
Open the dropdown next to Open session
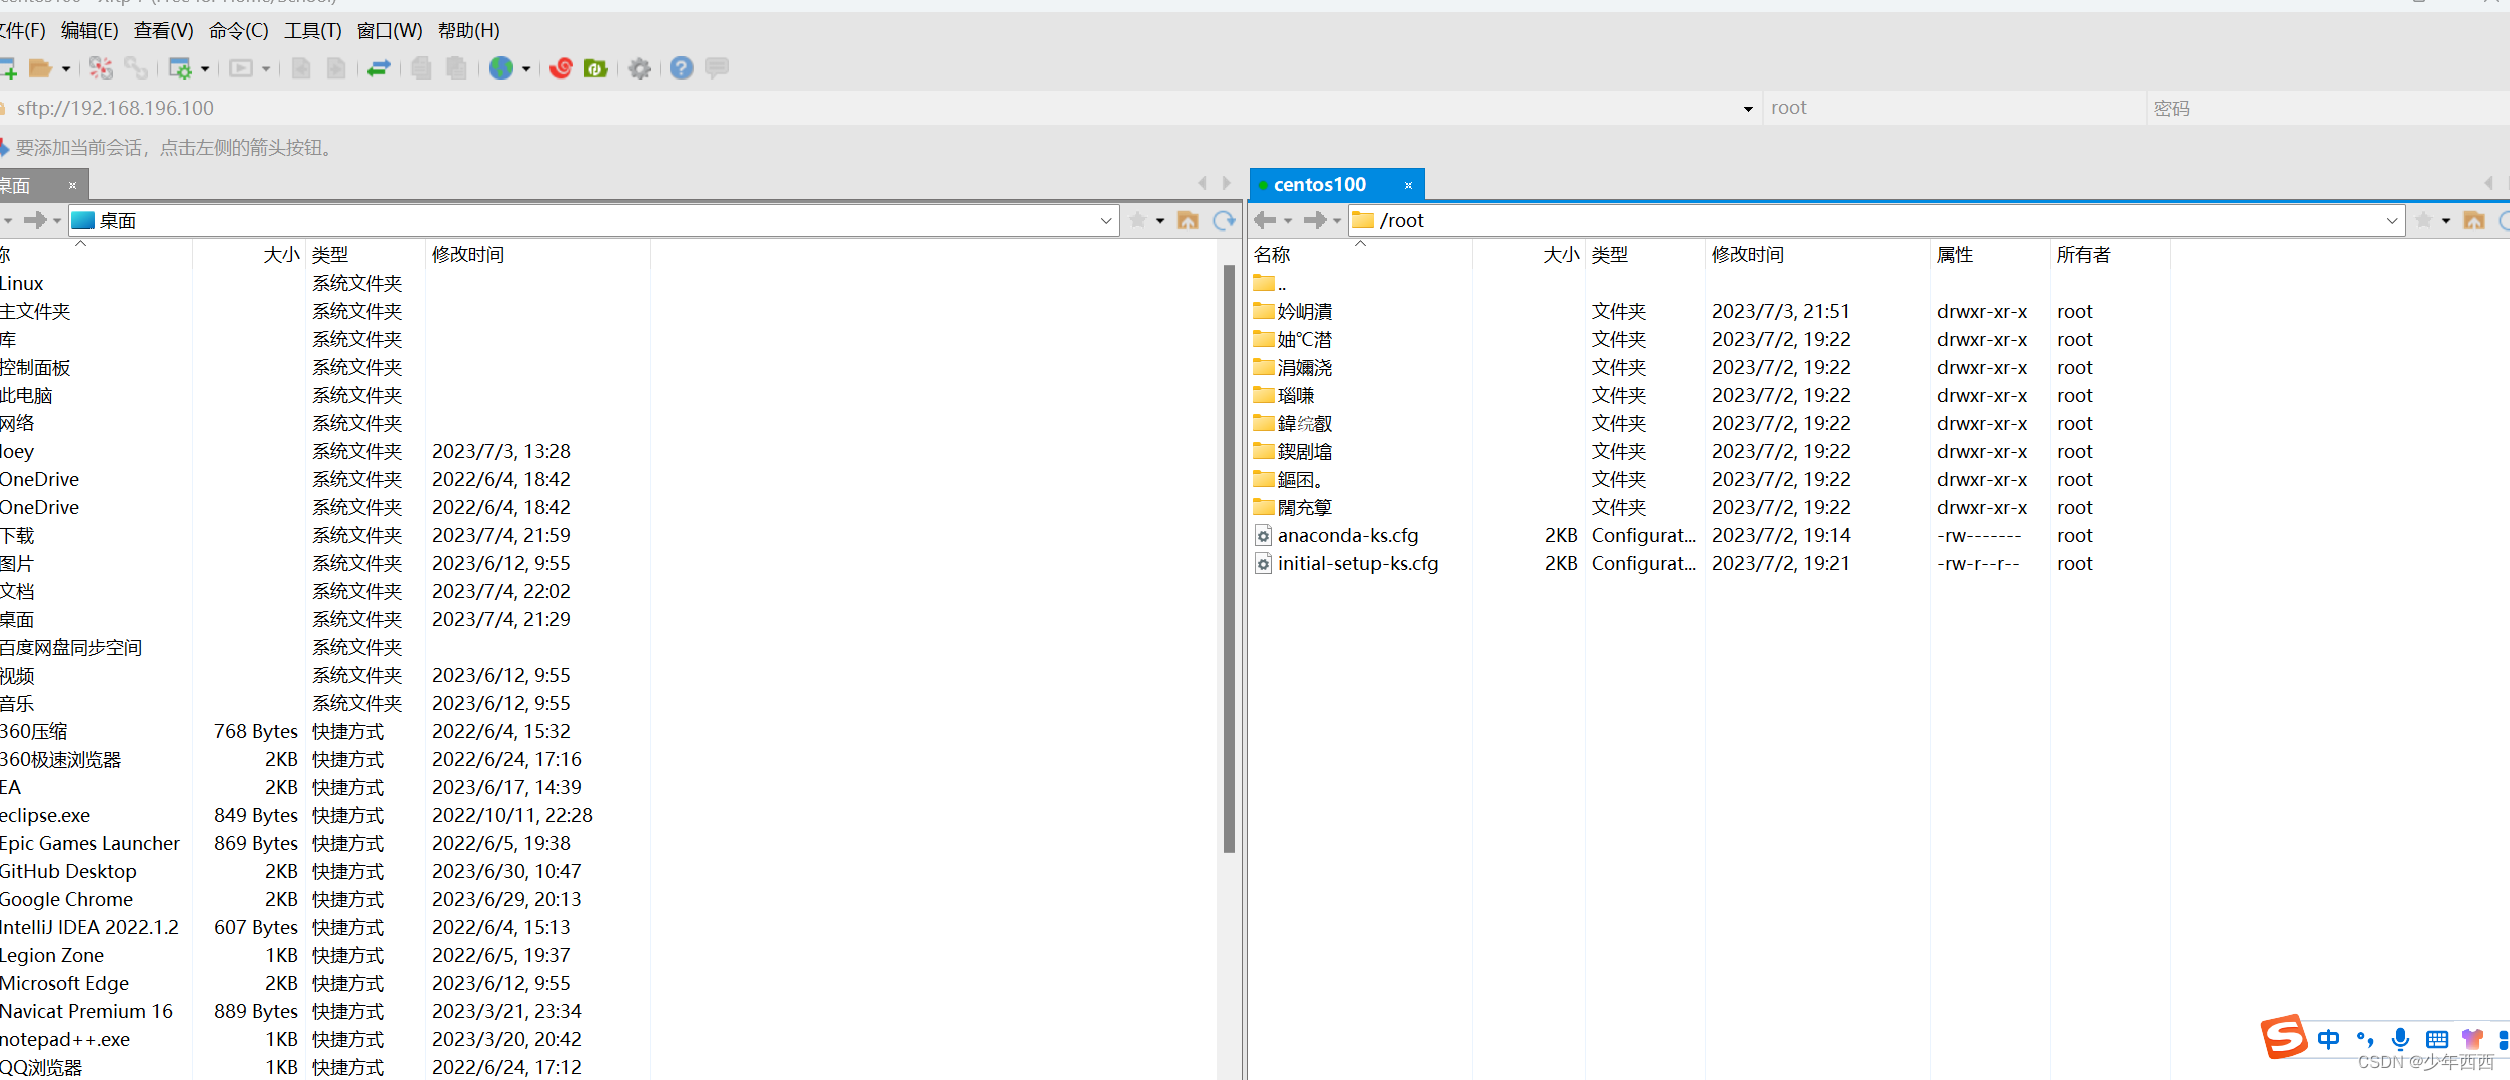66,69
